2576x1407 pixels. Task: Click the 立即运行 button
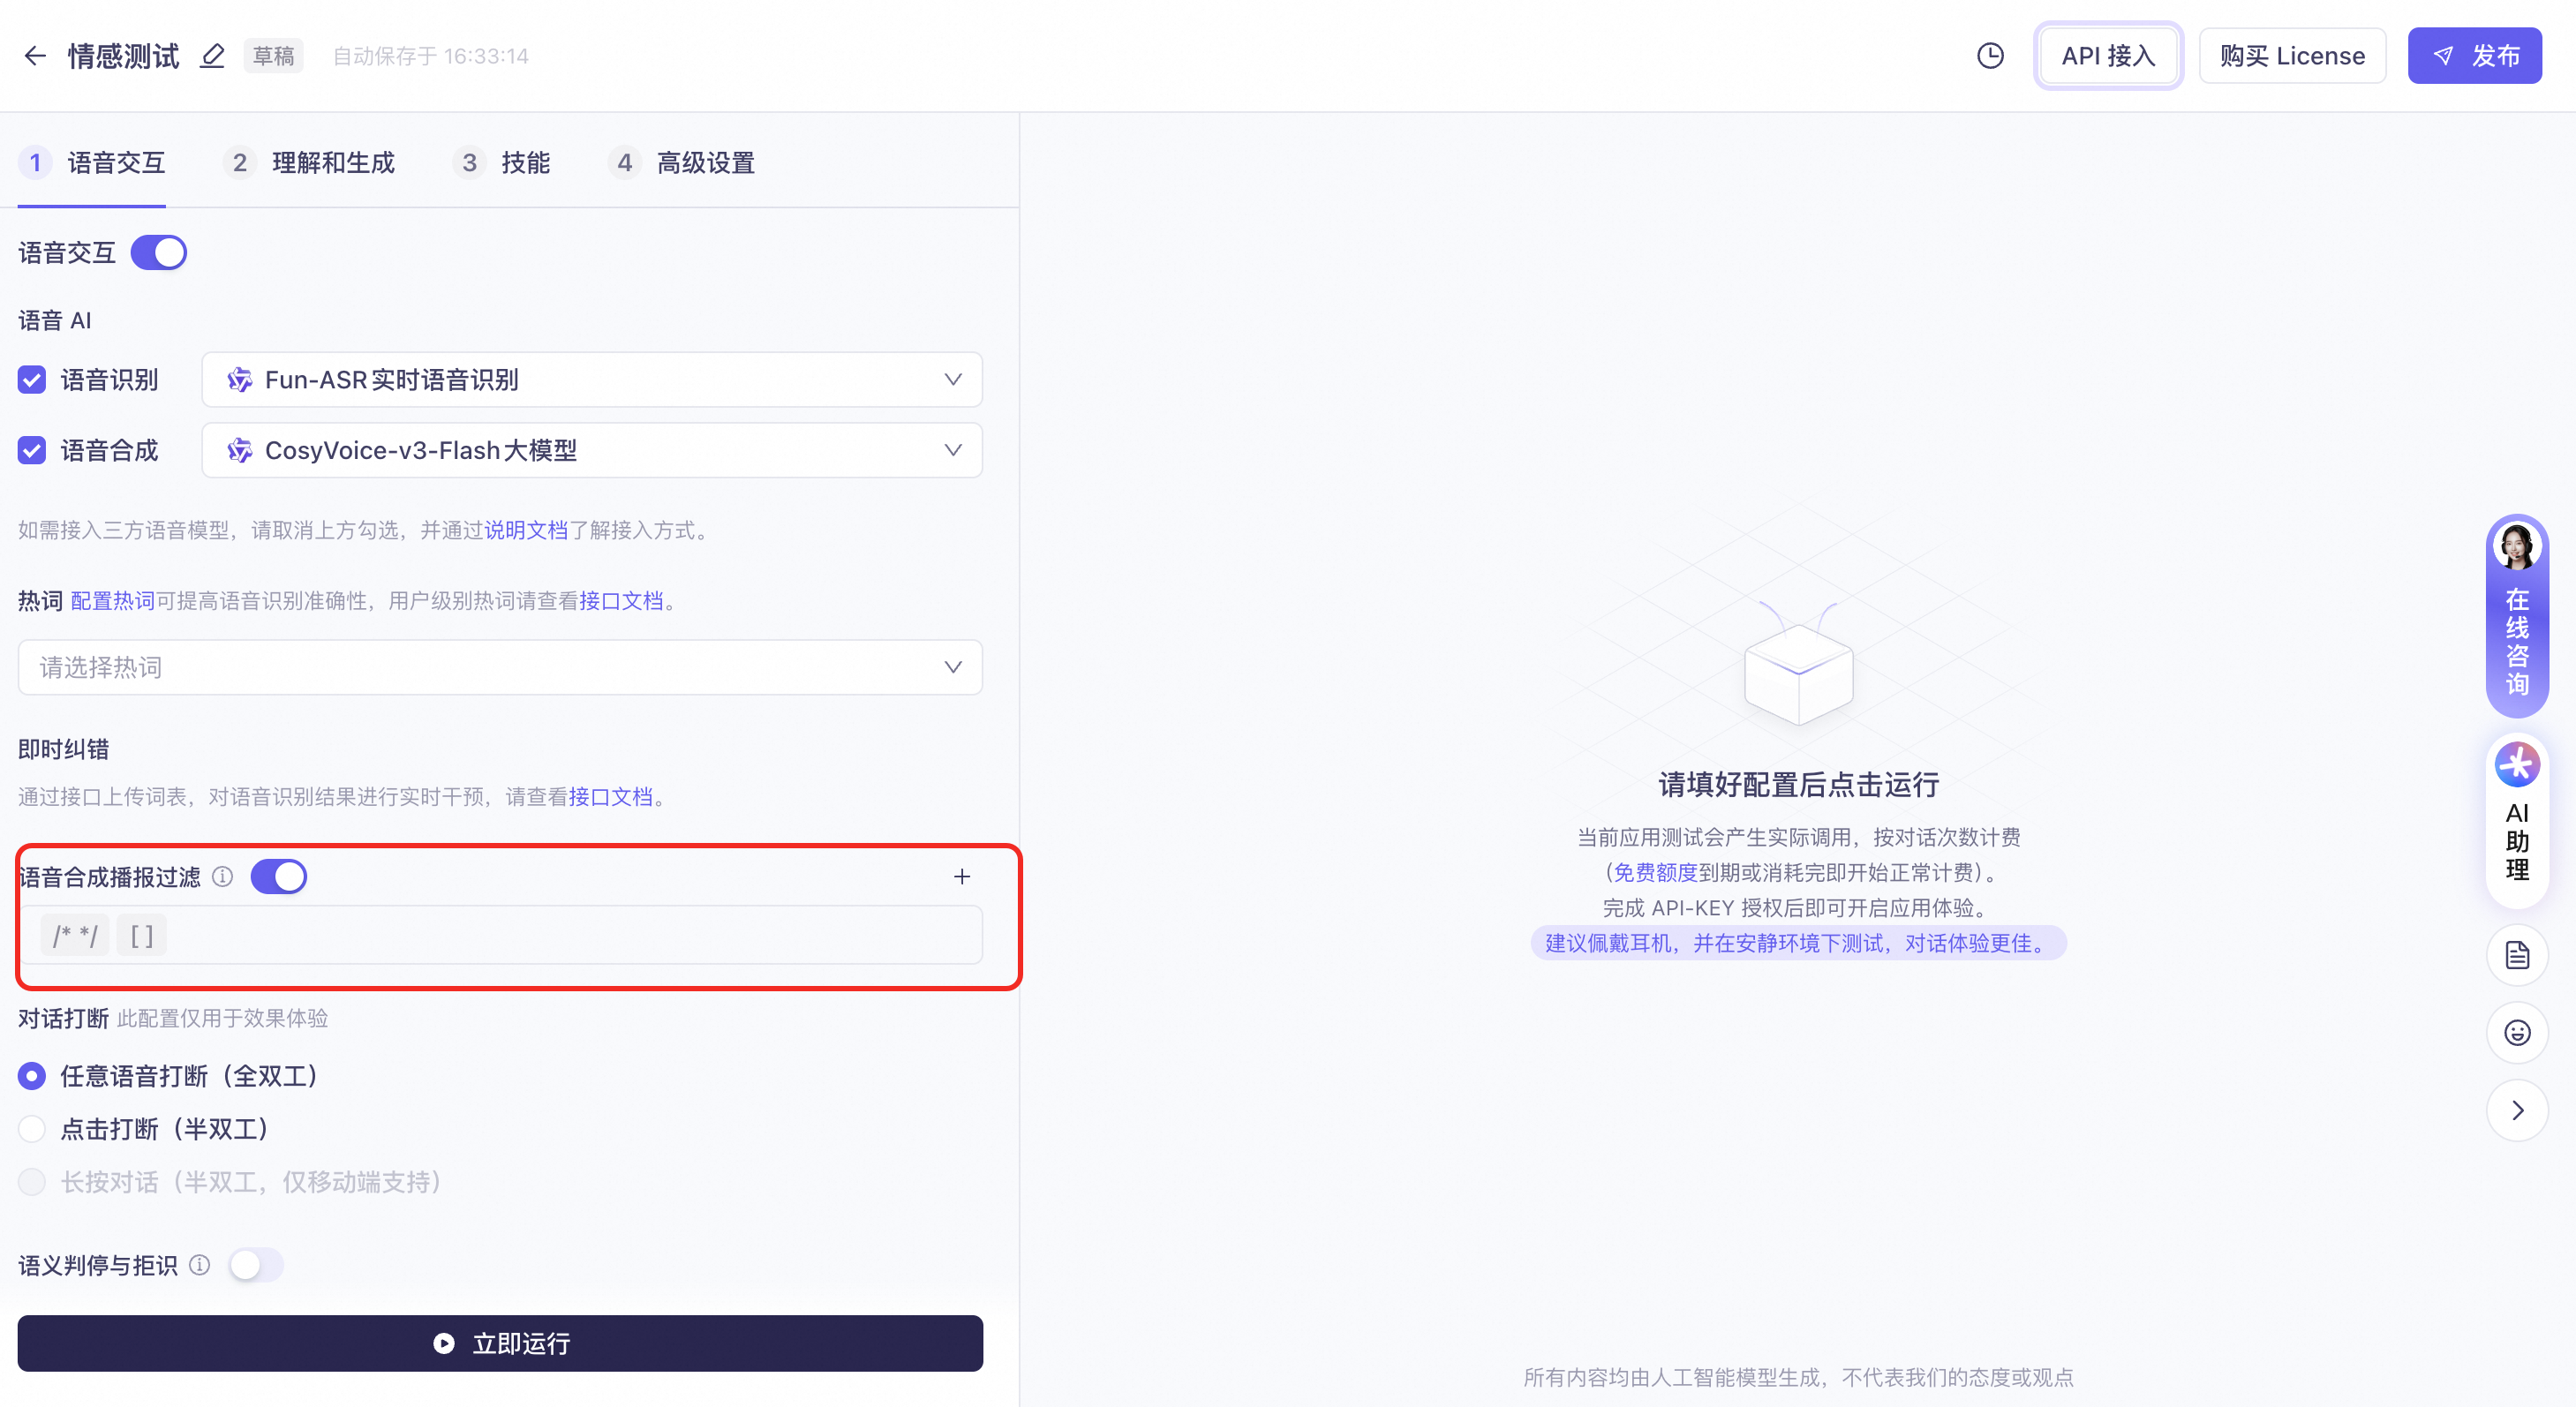[500, 1343]
